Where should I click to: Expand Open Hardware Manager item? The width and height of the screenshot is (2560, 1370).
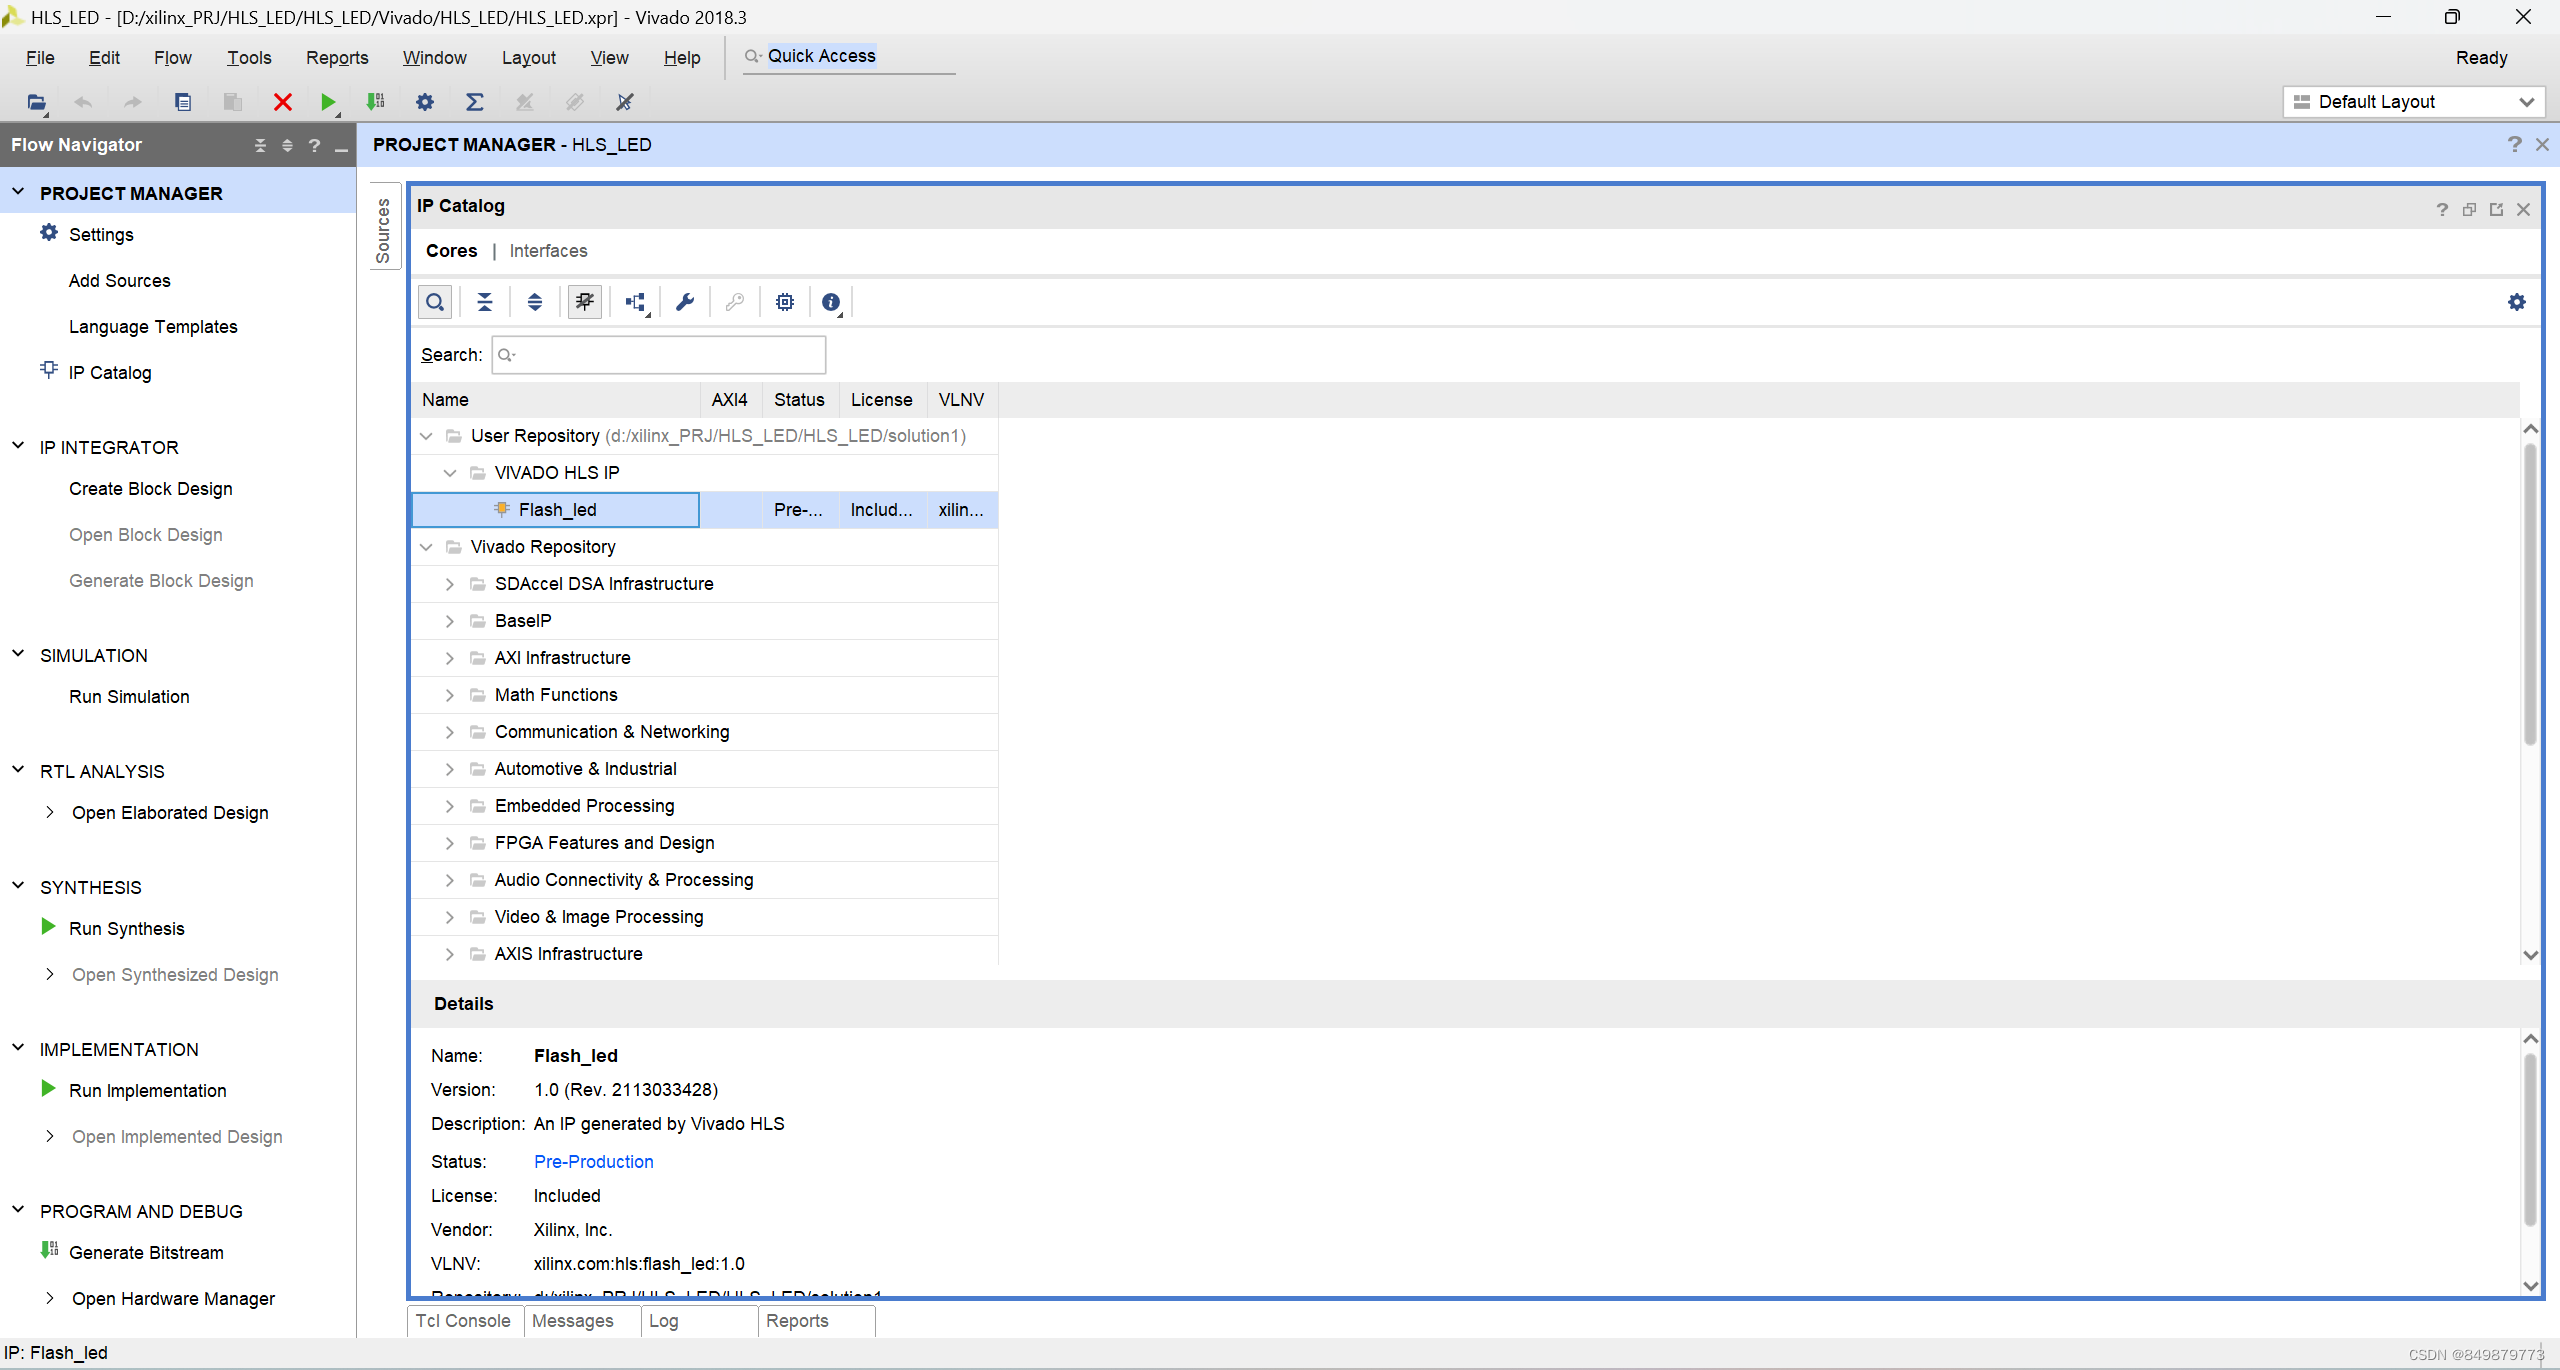point(49,1298)
